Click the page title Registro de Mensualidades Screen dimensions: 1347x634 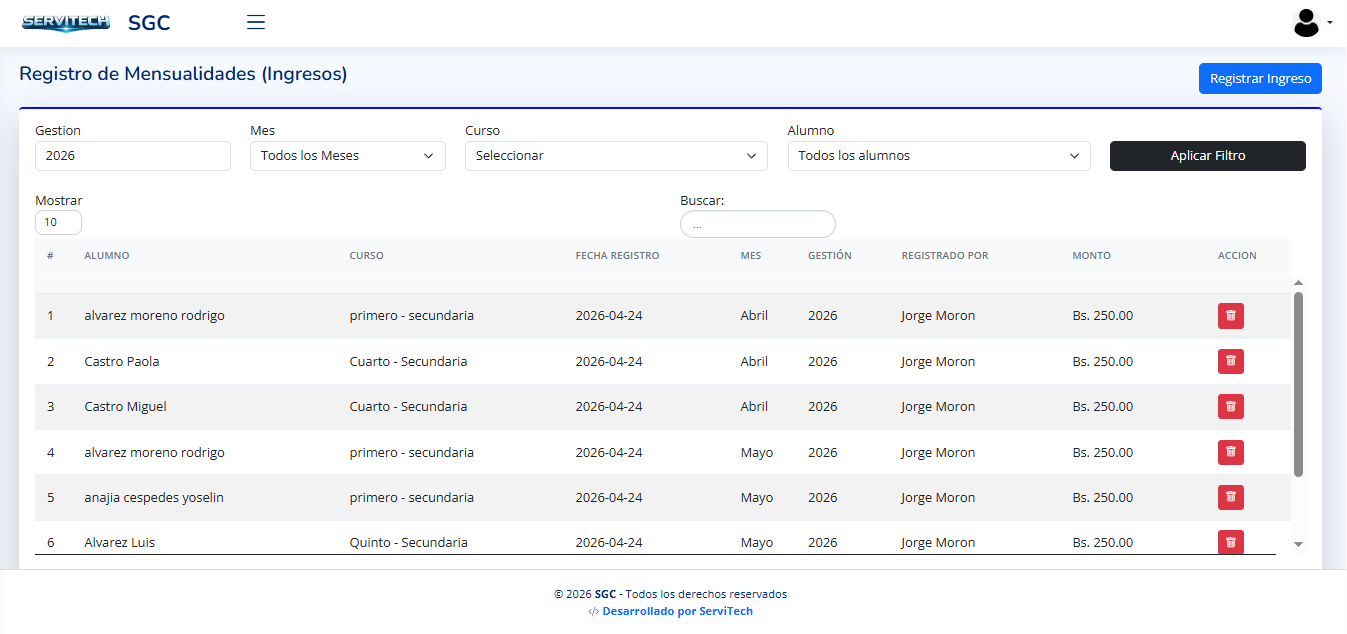tap(183, 74)
